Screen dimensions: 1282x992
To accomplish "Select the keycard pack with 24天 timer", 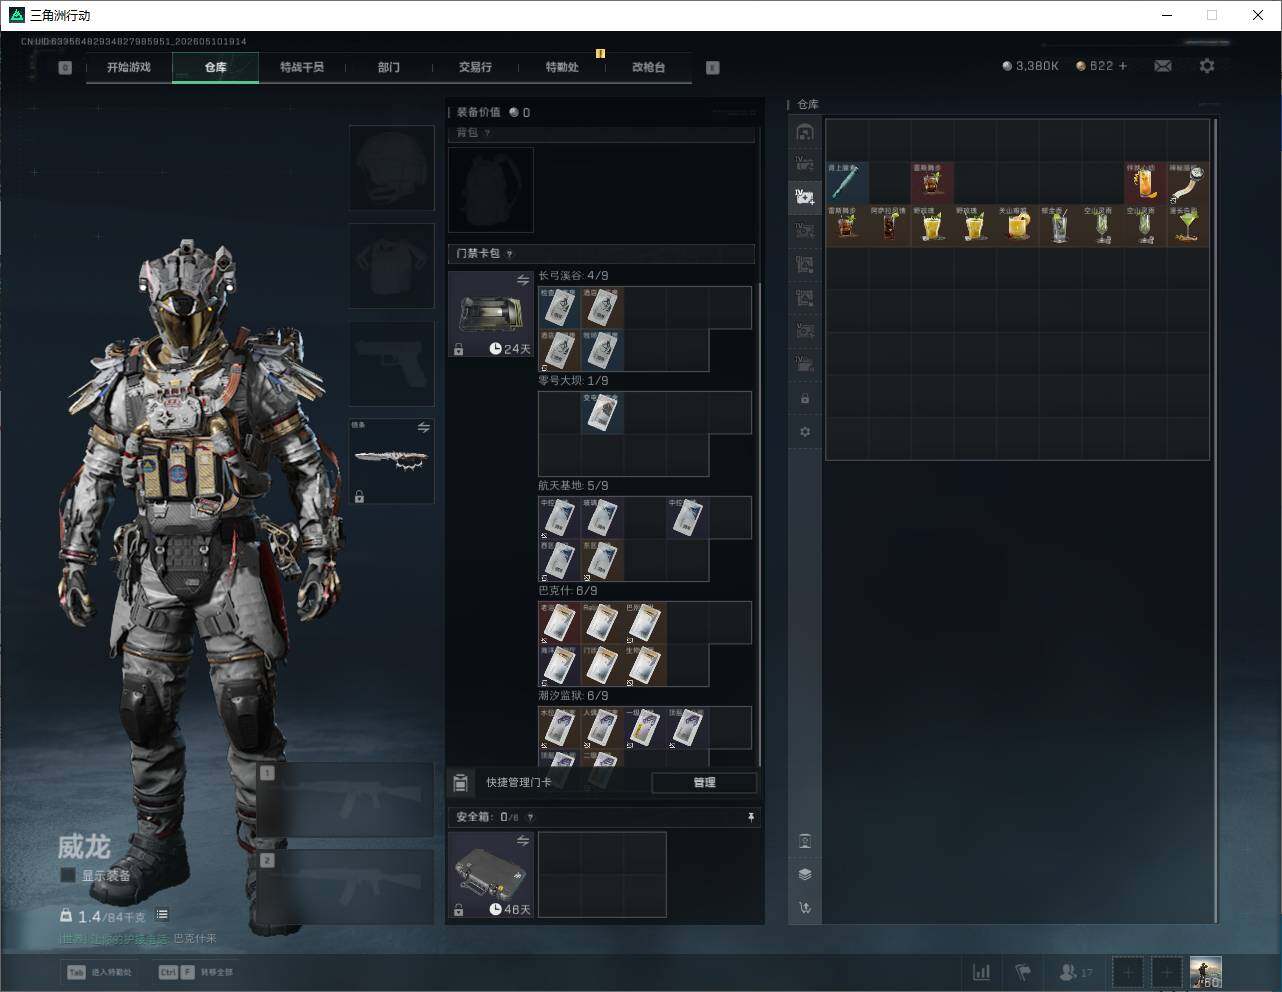I will 491,314.
